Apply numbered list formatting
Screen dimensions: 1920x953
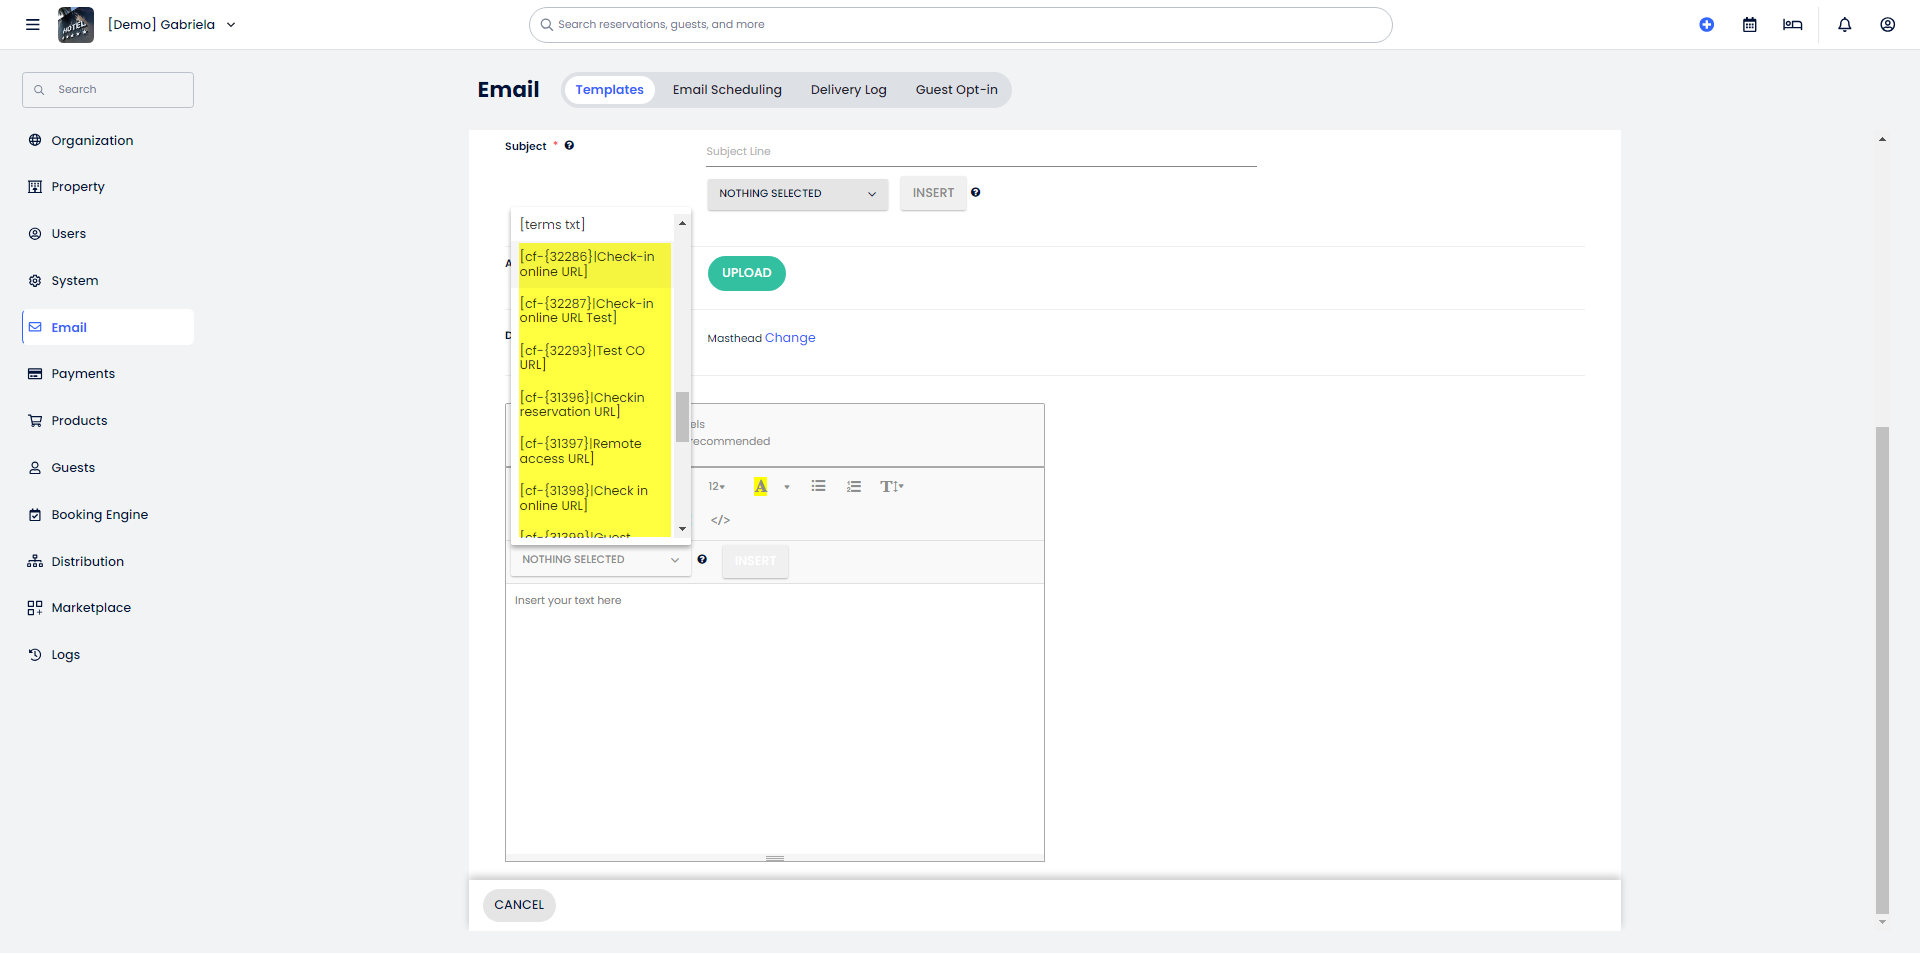(853, 487)
